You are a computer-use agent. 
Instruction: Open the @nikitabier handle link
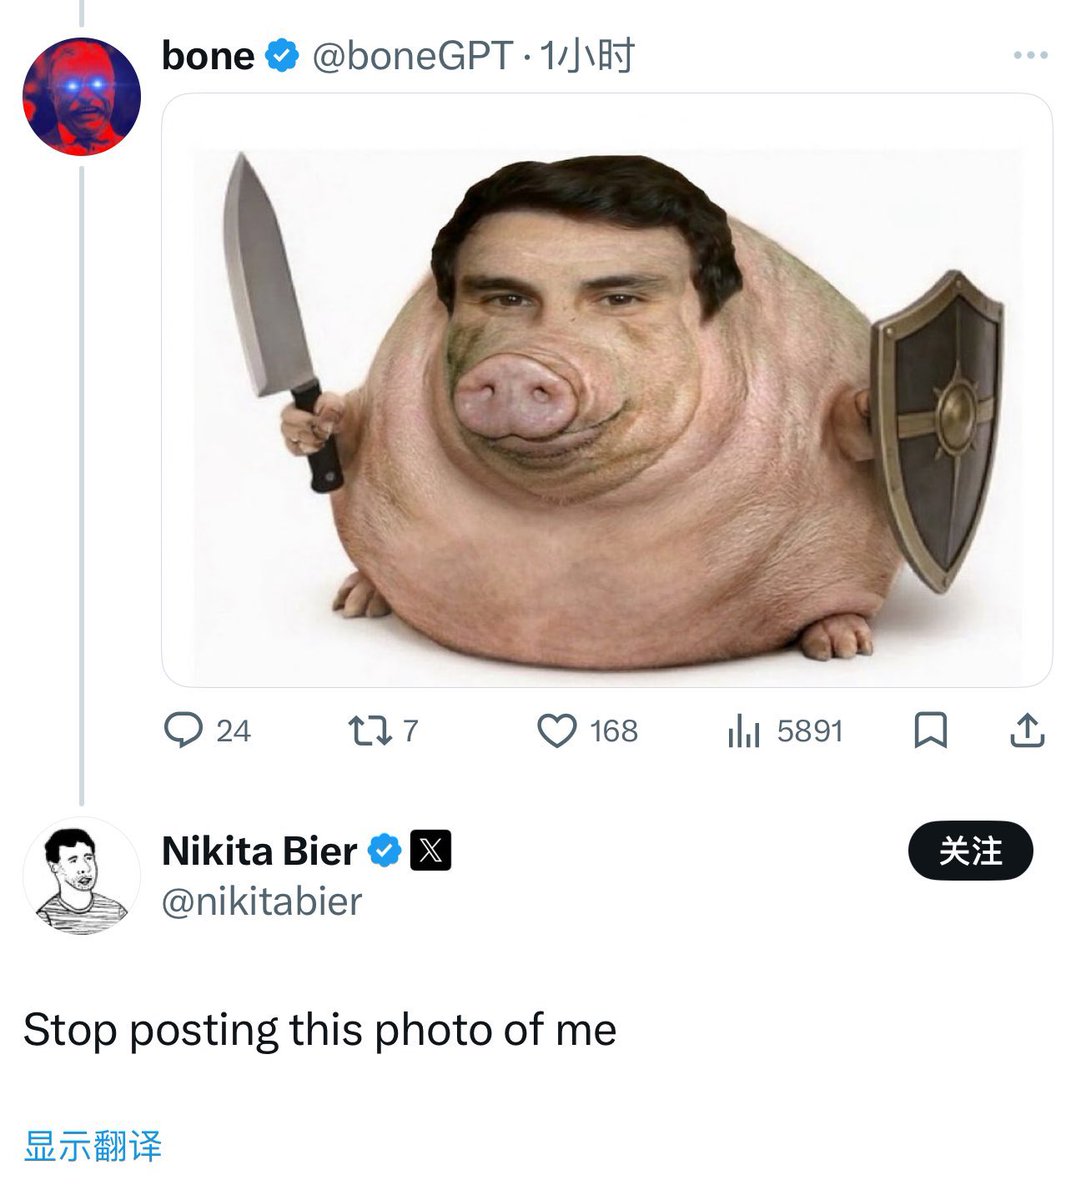(x=262, y=902)
